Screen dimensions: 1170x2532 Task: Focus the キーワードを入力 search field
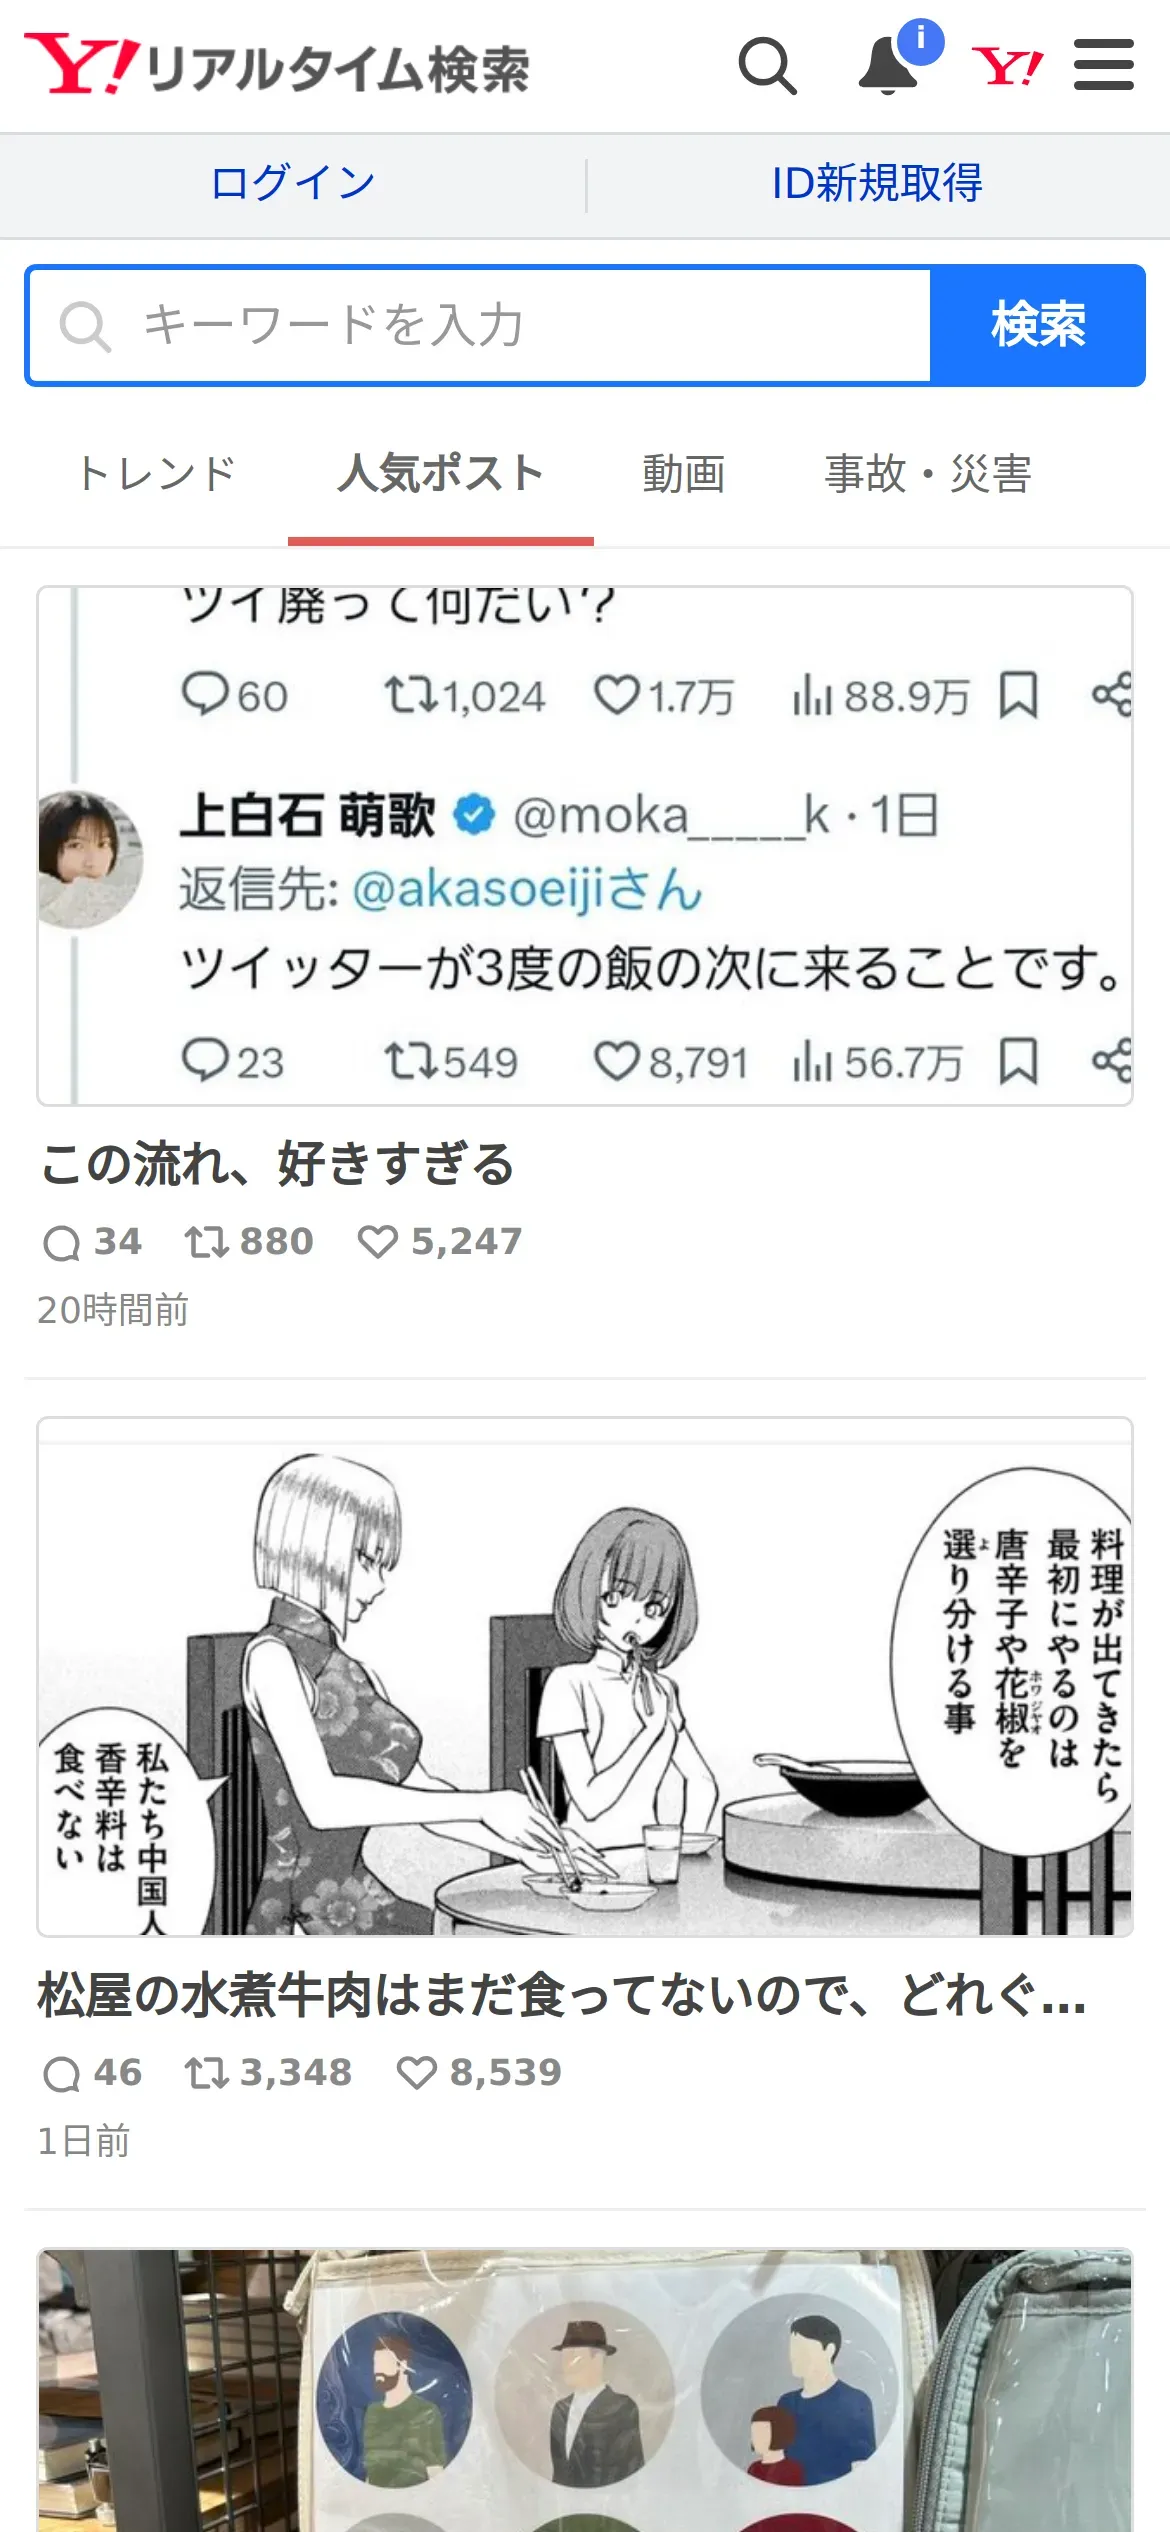480,325
